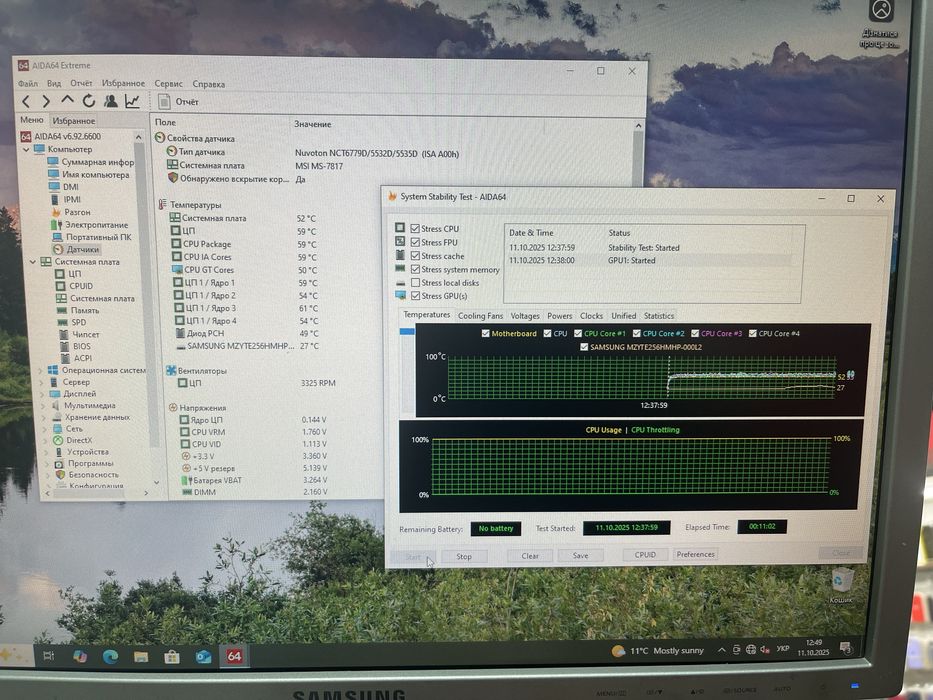Select Суммарная информация tree item
933x700 pixels.
click(x=91, y=162)
